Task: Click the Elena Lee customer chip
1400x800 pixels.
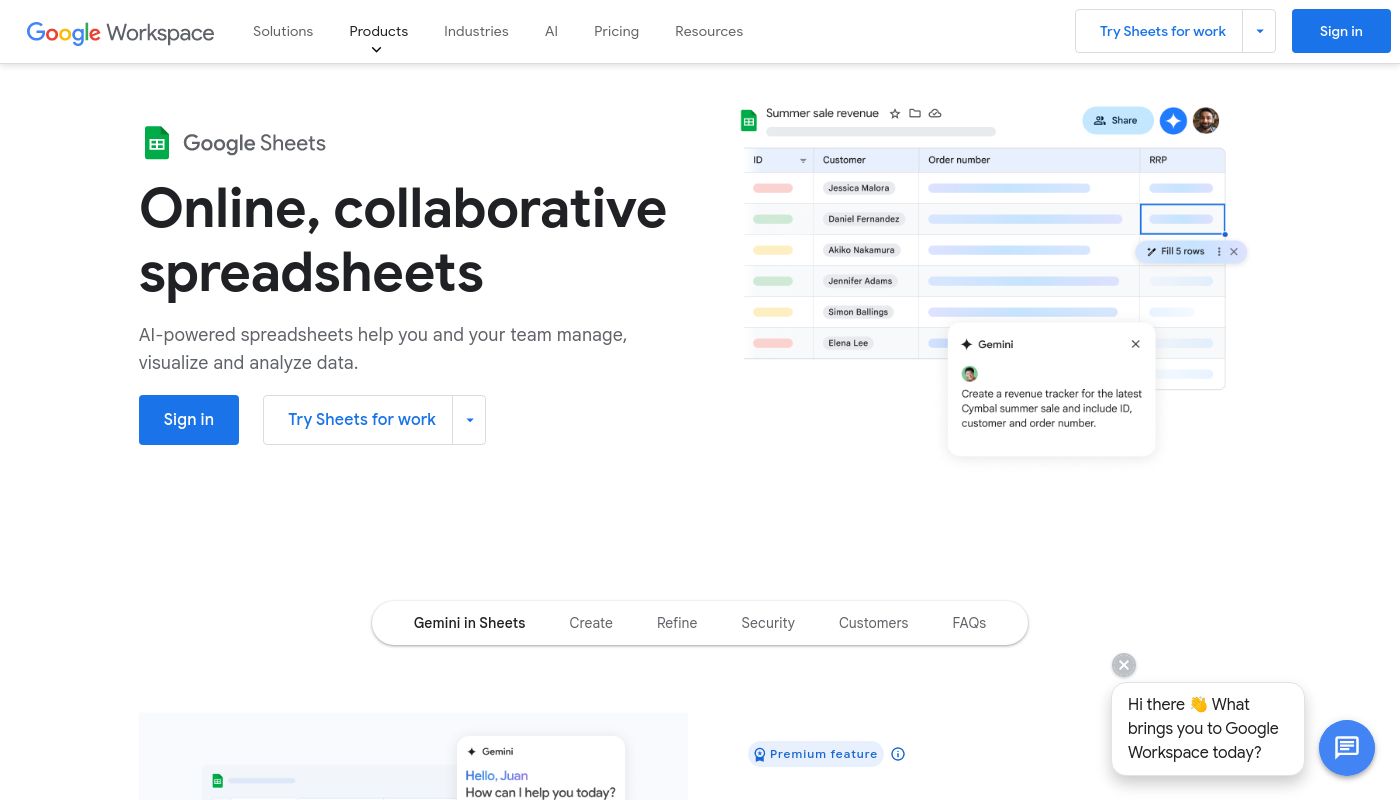Action: pos(848,343)
